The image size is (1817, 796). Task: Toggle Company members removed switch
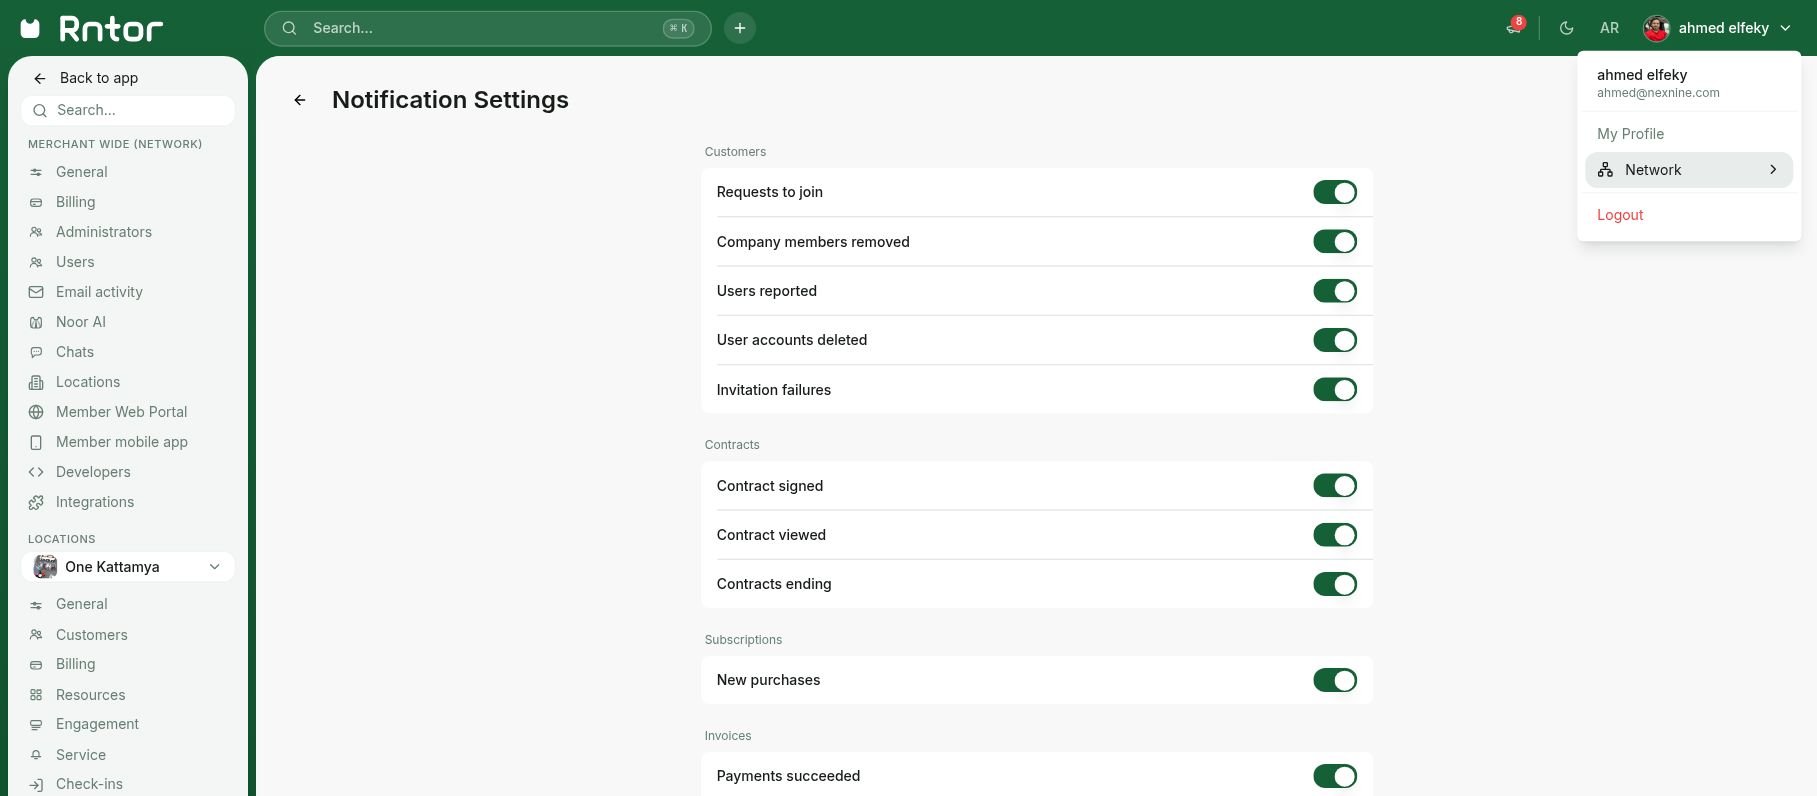click(x=1335, y=242)
